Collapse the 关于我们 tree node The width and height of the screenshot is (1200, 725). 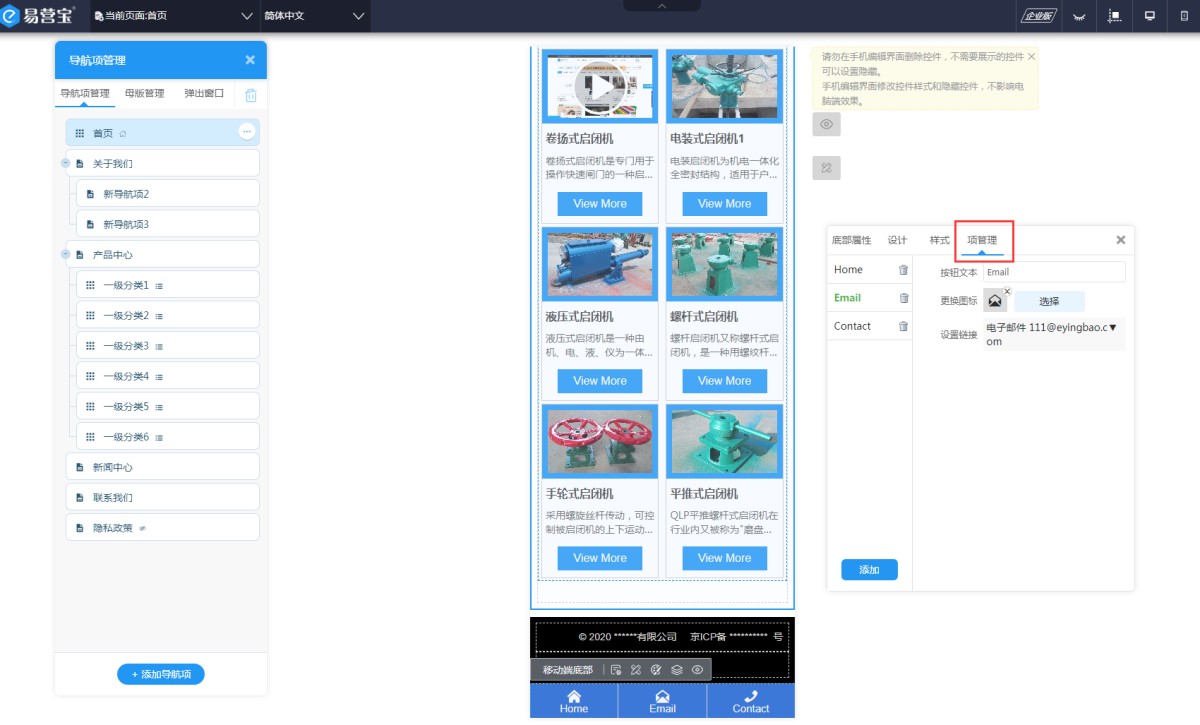pyautogui.click(x=65, y=163)
